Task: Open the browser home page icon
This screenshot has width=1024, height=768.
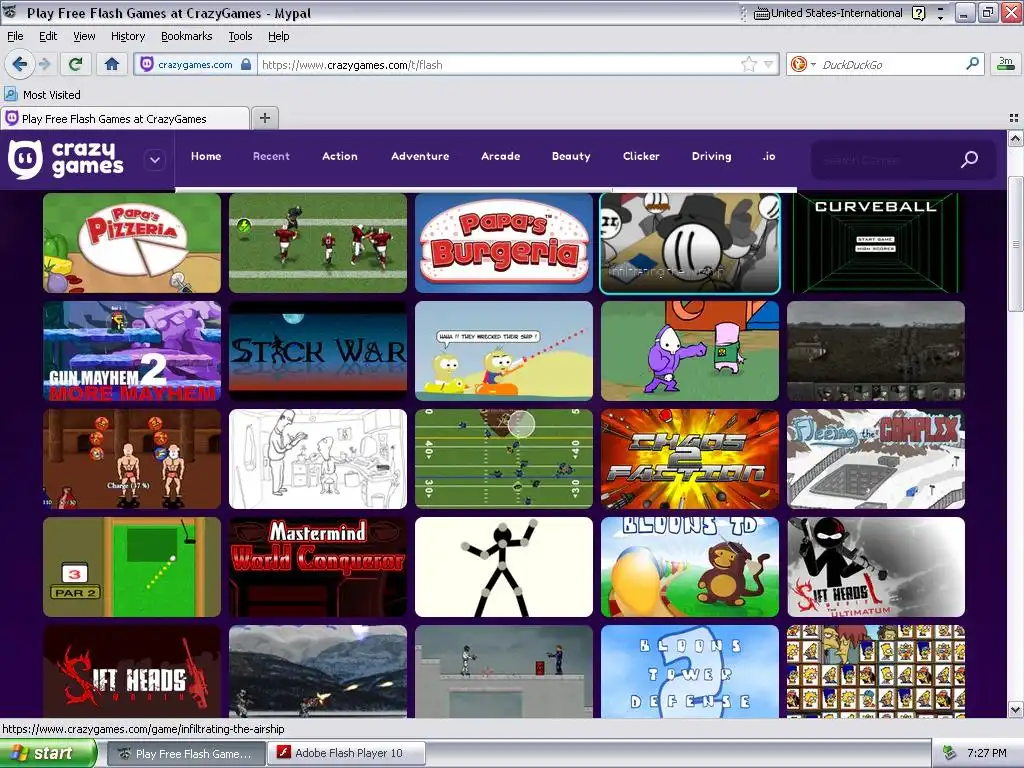Action: (x=112, y=64)
